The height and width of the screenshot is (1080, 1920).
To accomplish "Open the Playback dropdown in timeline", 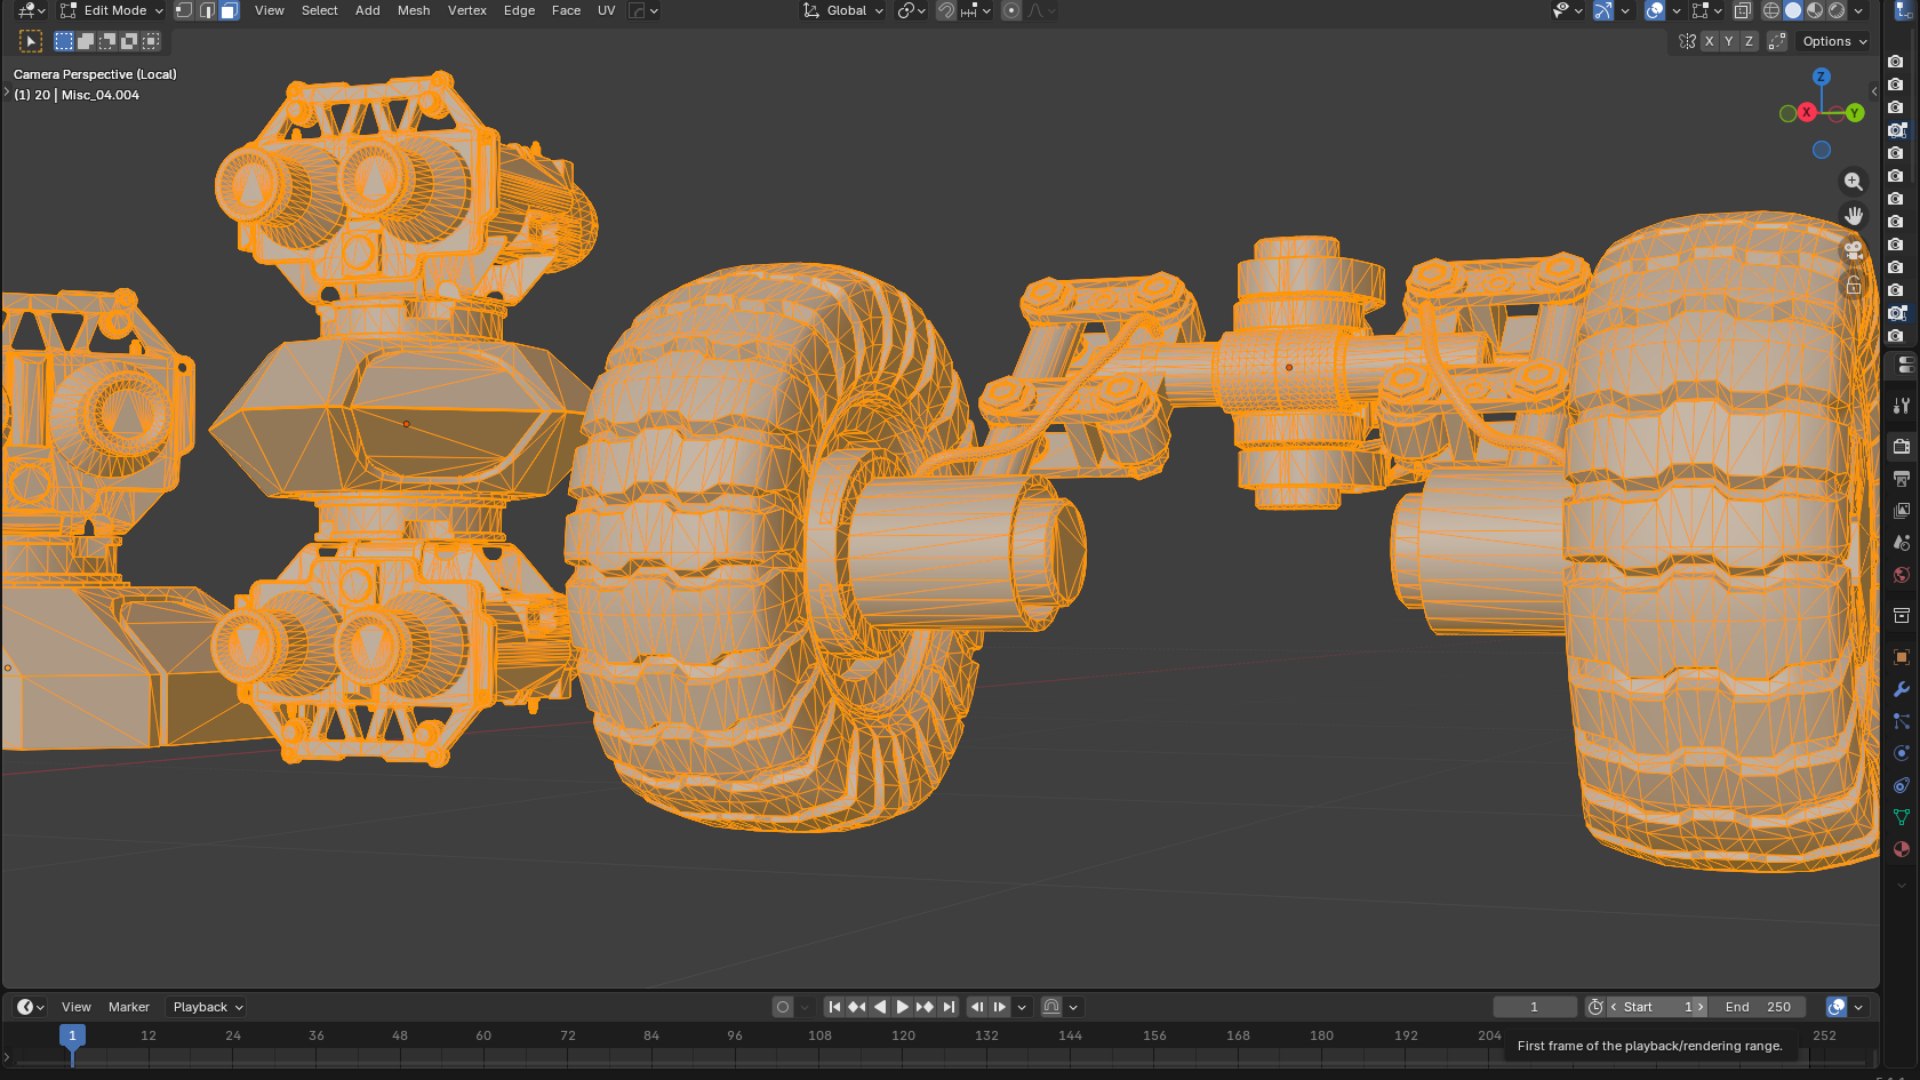I will tap(207, 1007).
